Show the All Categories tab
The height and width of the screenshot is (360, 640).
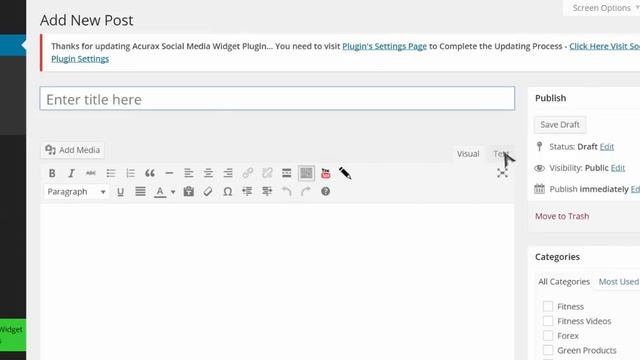coord(564,282)
